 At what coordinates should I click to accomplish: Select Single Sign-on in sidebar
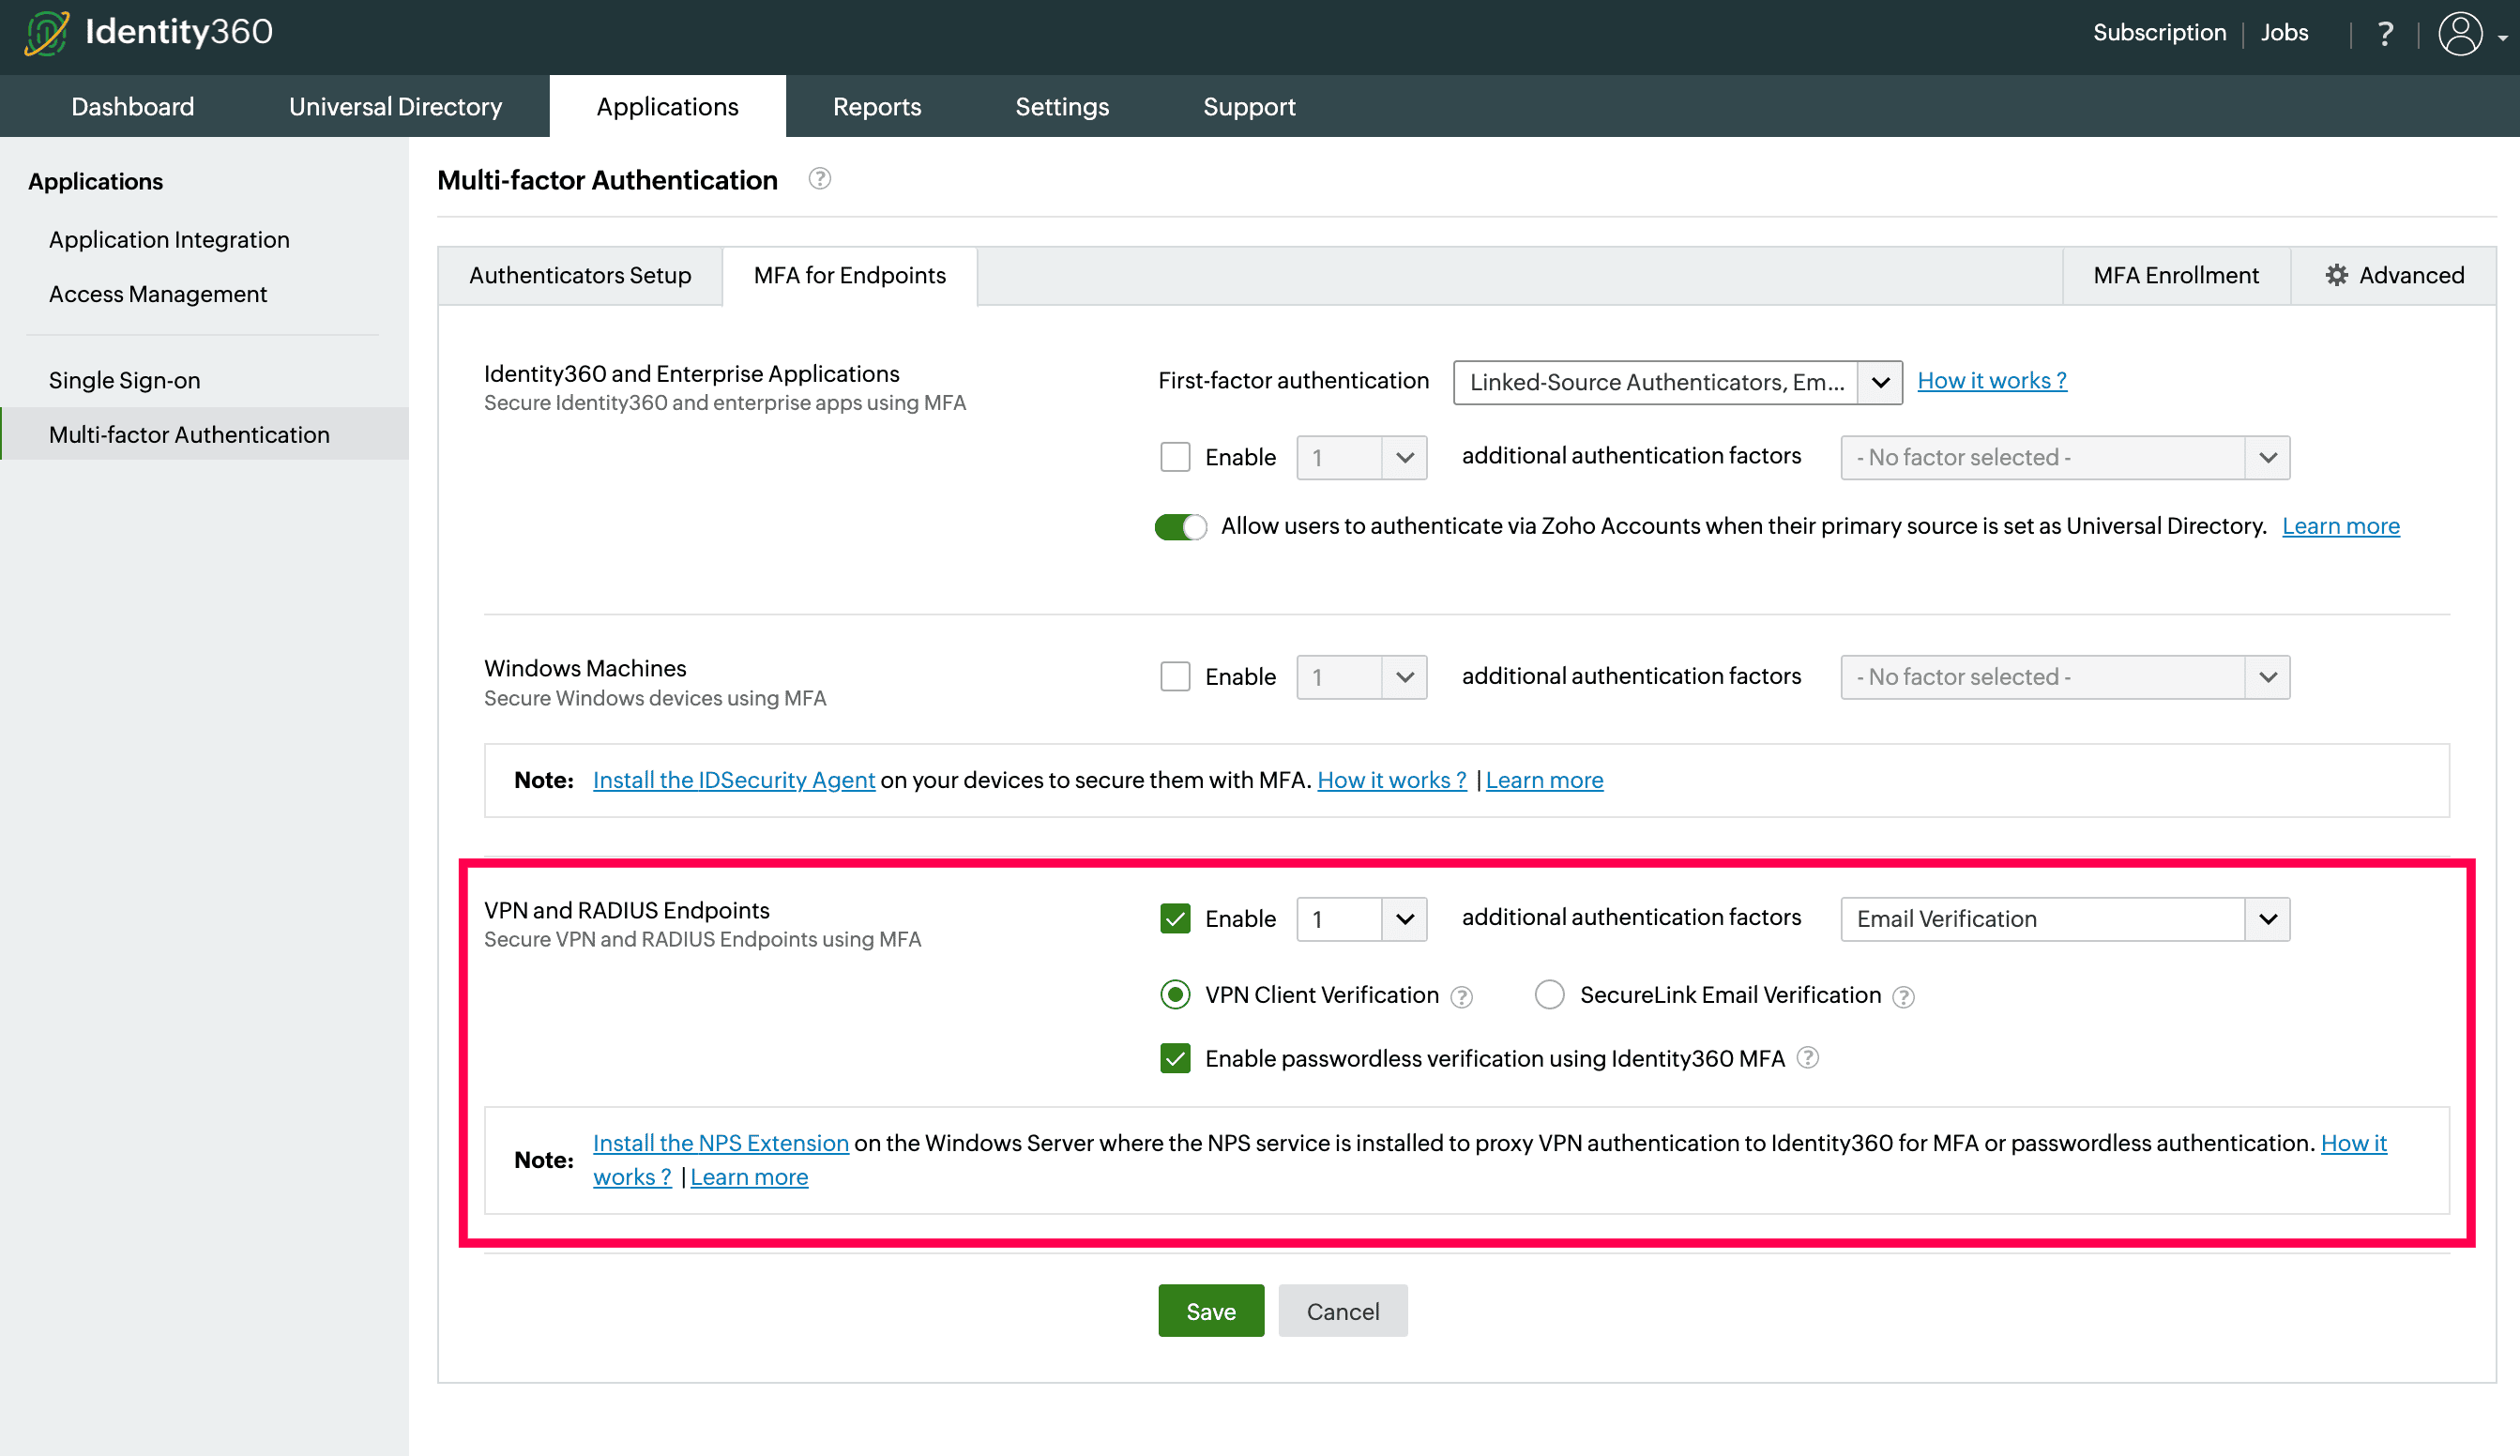tap(125, 380)
